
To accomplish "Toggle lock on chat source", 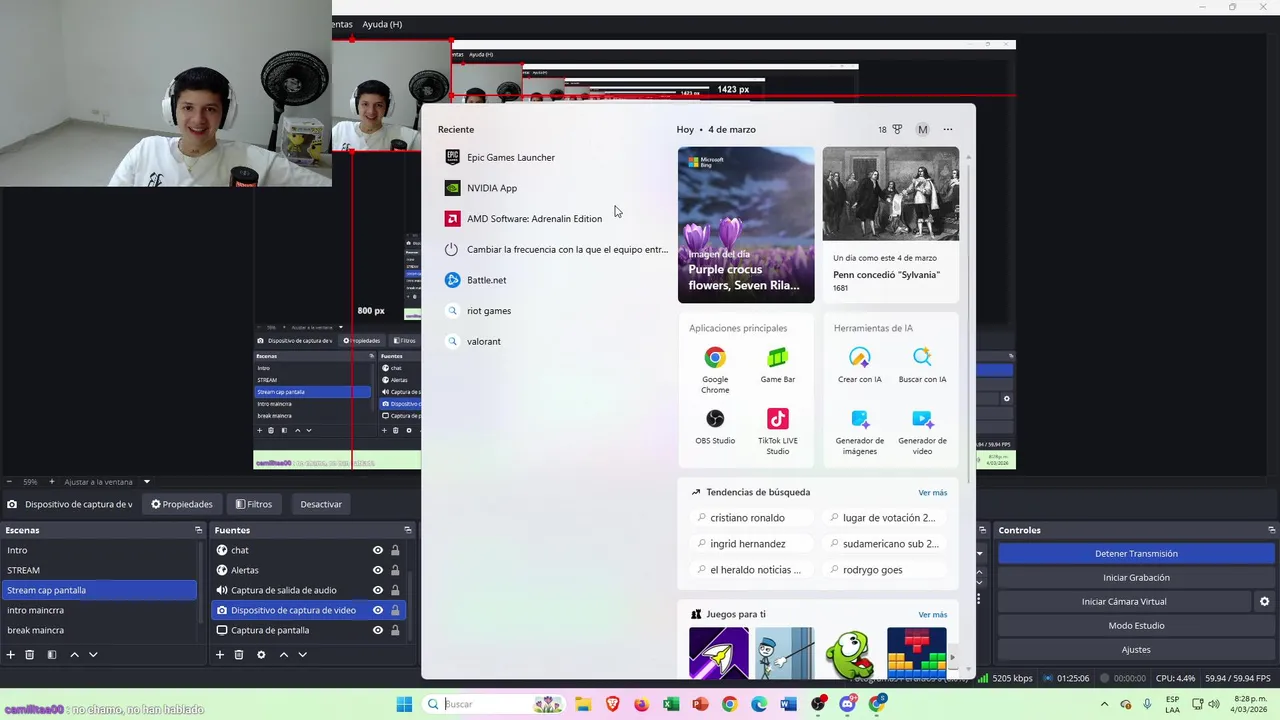I will [x=395, y=550].
